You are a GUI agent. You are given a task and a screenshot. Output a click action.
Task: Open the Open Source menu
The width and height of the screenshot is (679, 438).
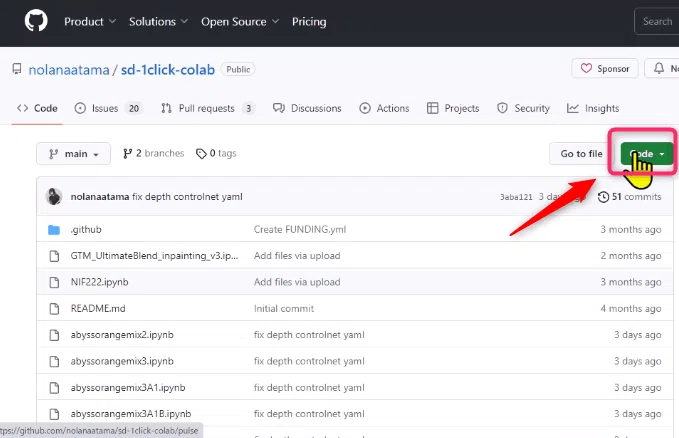pos(239,21)
